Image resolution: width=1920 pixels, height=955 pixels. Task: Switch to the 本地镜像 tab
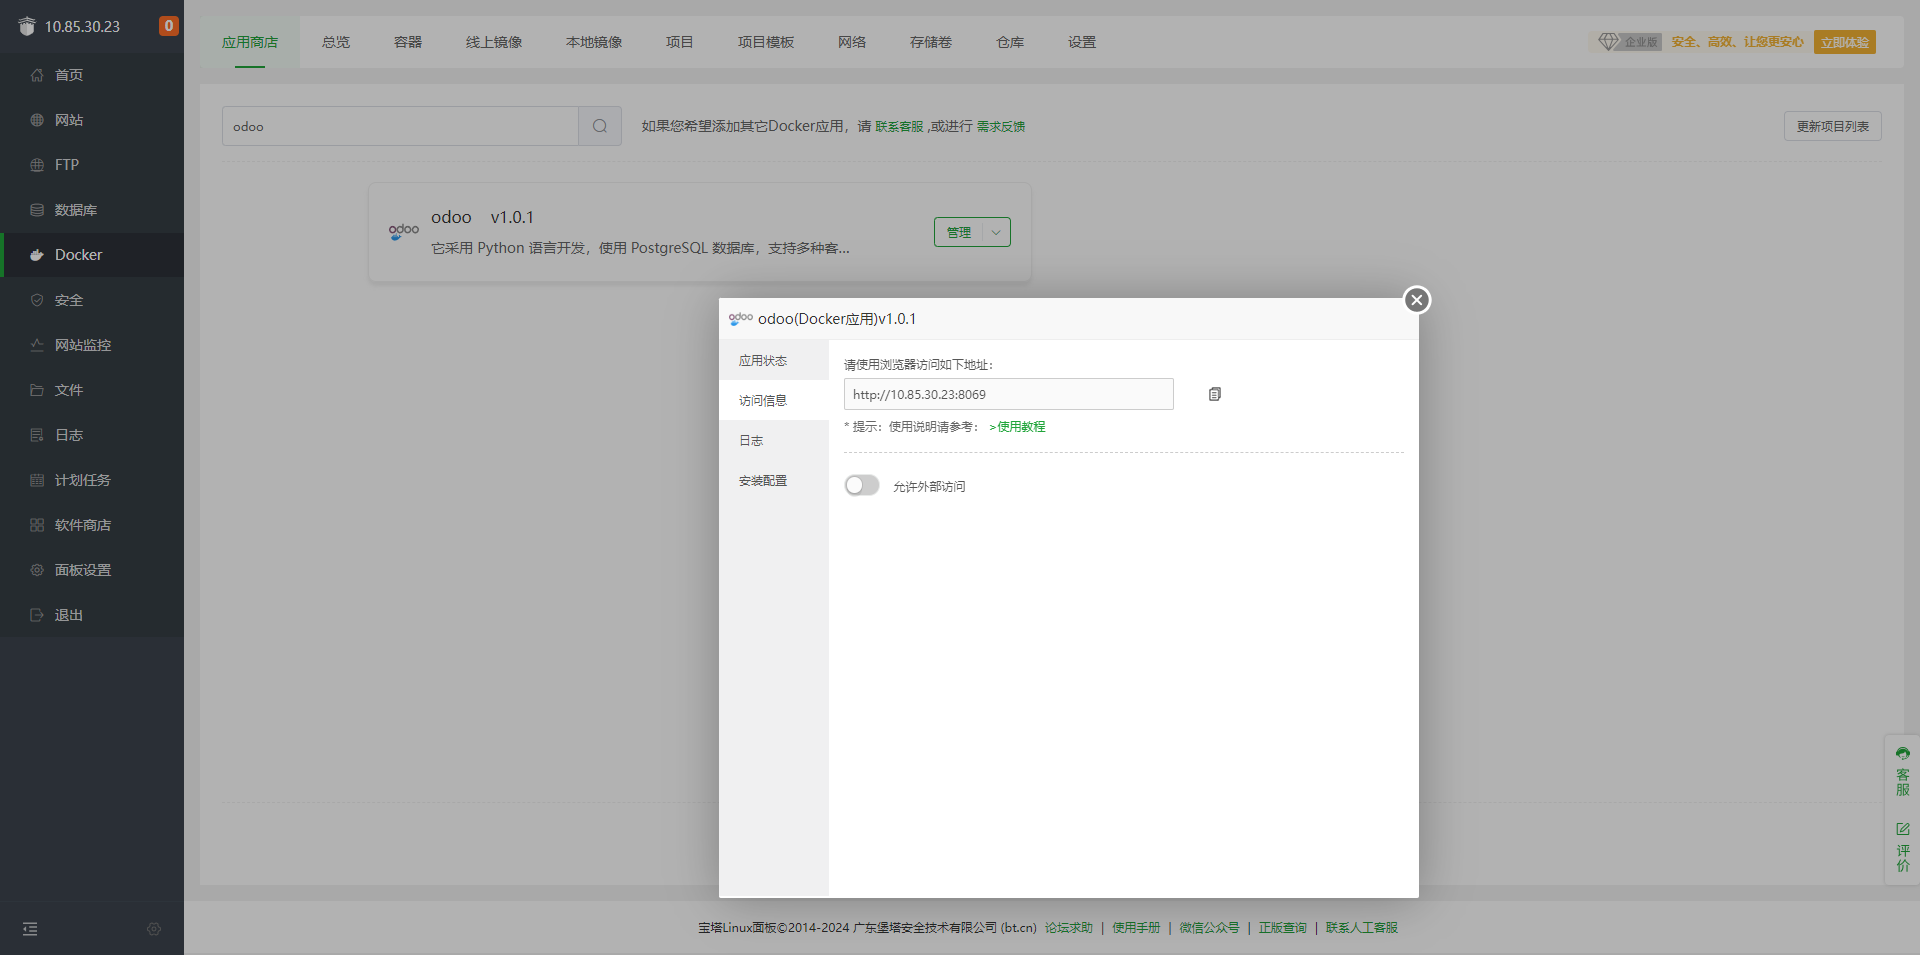coord(594,42)
